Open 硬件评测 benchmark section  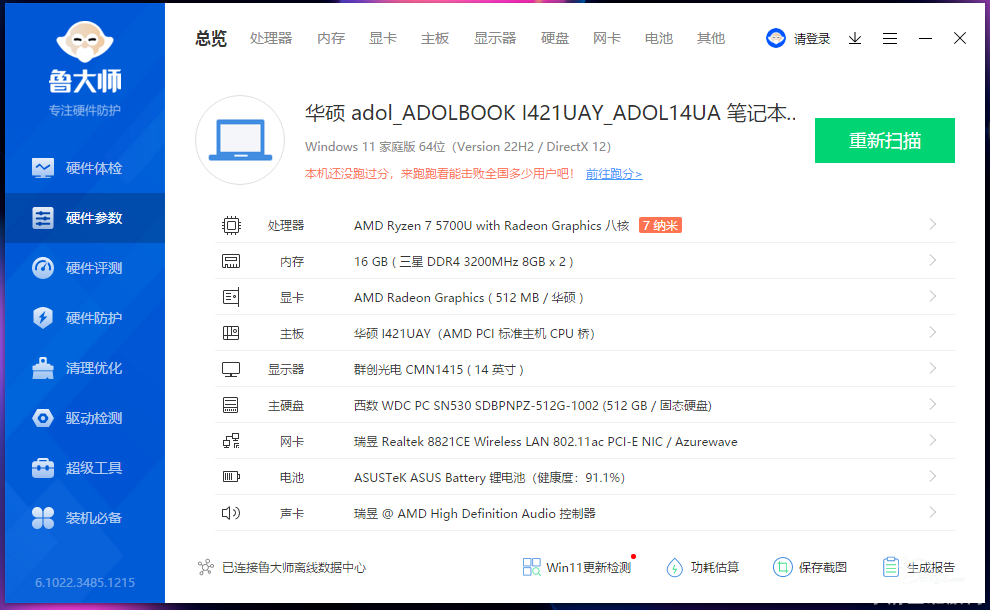85,268
